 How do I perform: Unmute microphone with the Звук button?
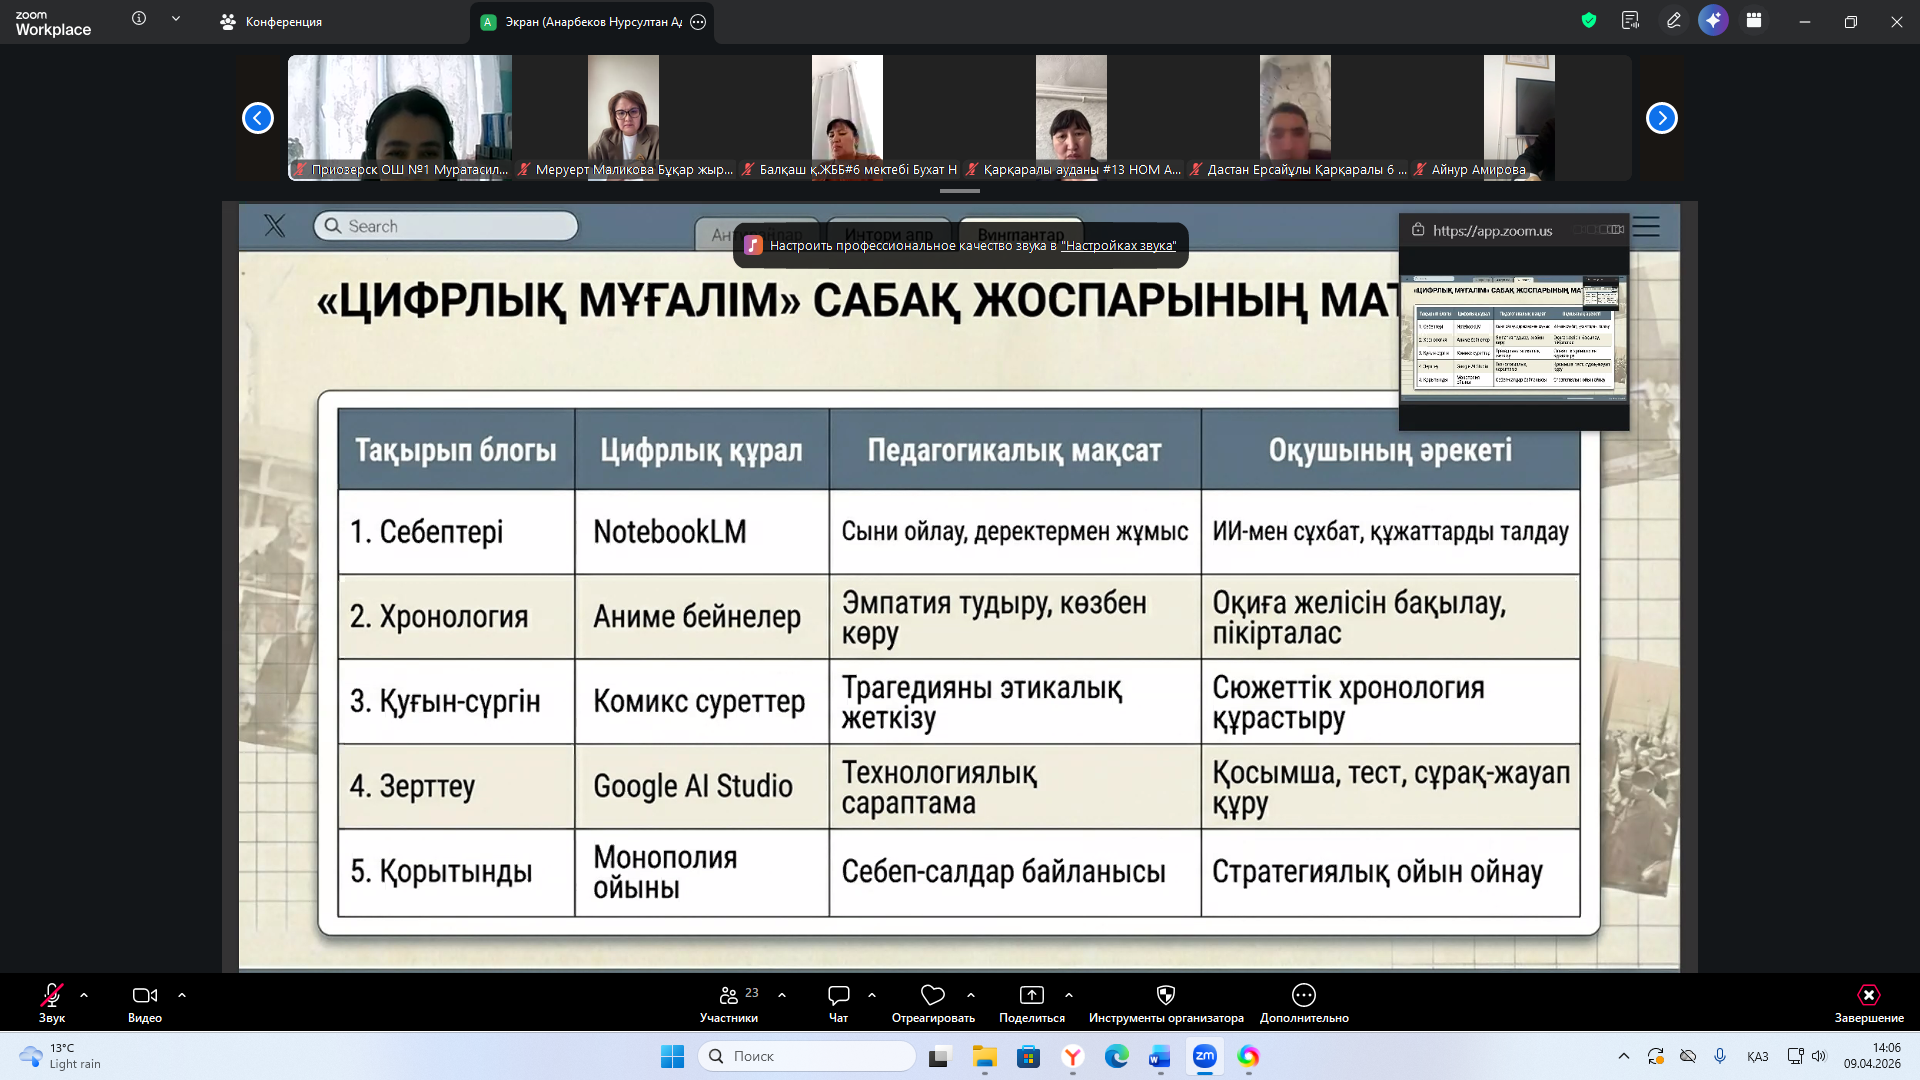(51, 996)
